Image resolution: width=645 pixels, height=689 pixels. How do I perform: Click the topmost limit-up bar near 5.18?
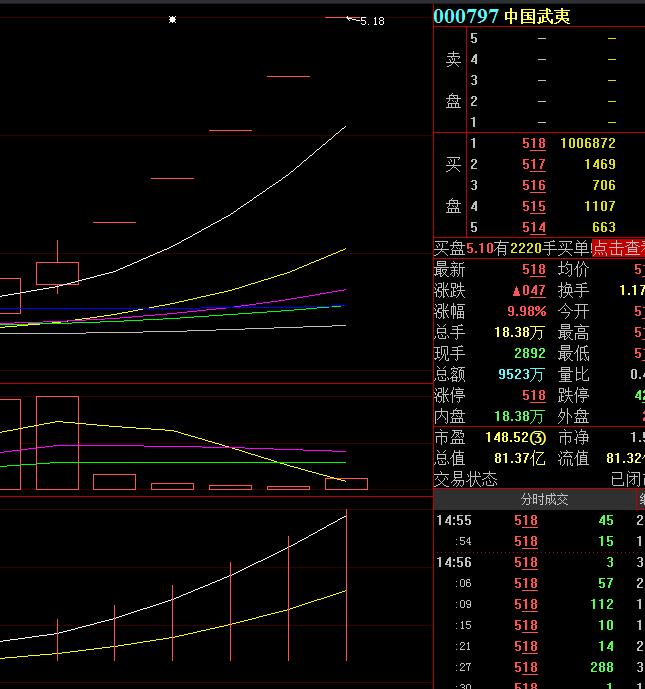pos(335,18)
